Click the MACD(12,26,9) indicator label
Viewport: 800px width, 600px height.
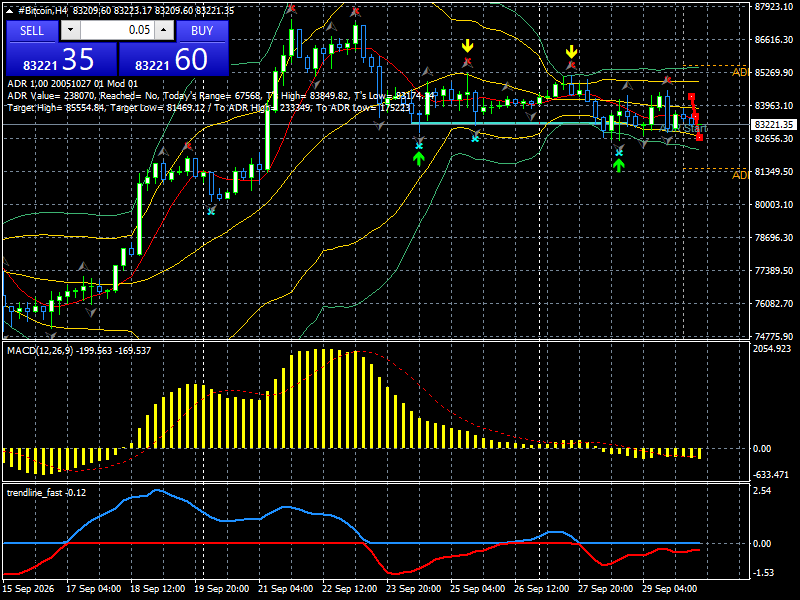(x=79, y=351)
